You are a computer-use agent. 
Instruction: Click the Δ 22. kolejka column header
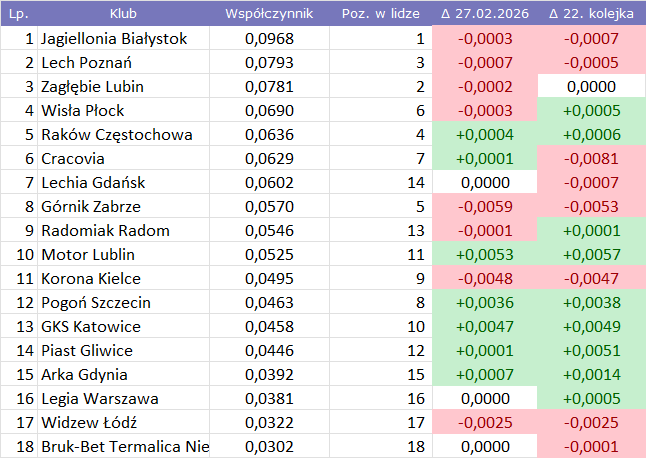click(x=591, y=14)
